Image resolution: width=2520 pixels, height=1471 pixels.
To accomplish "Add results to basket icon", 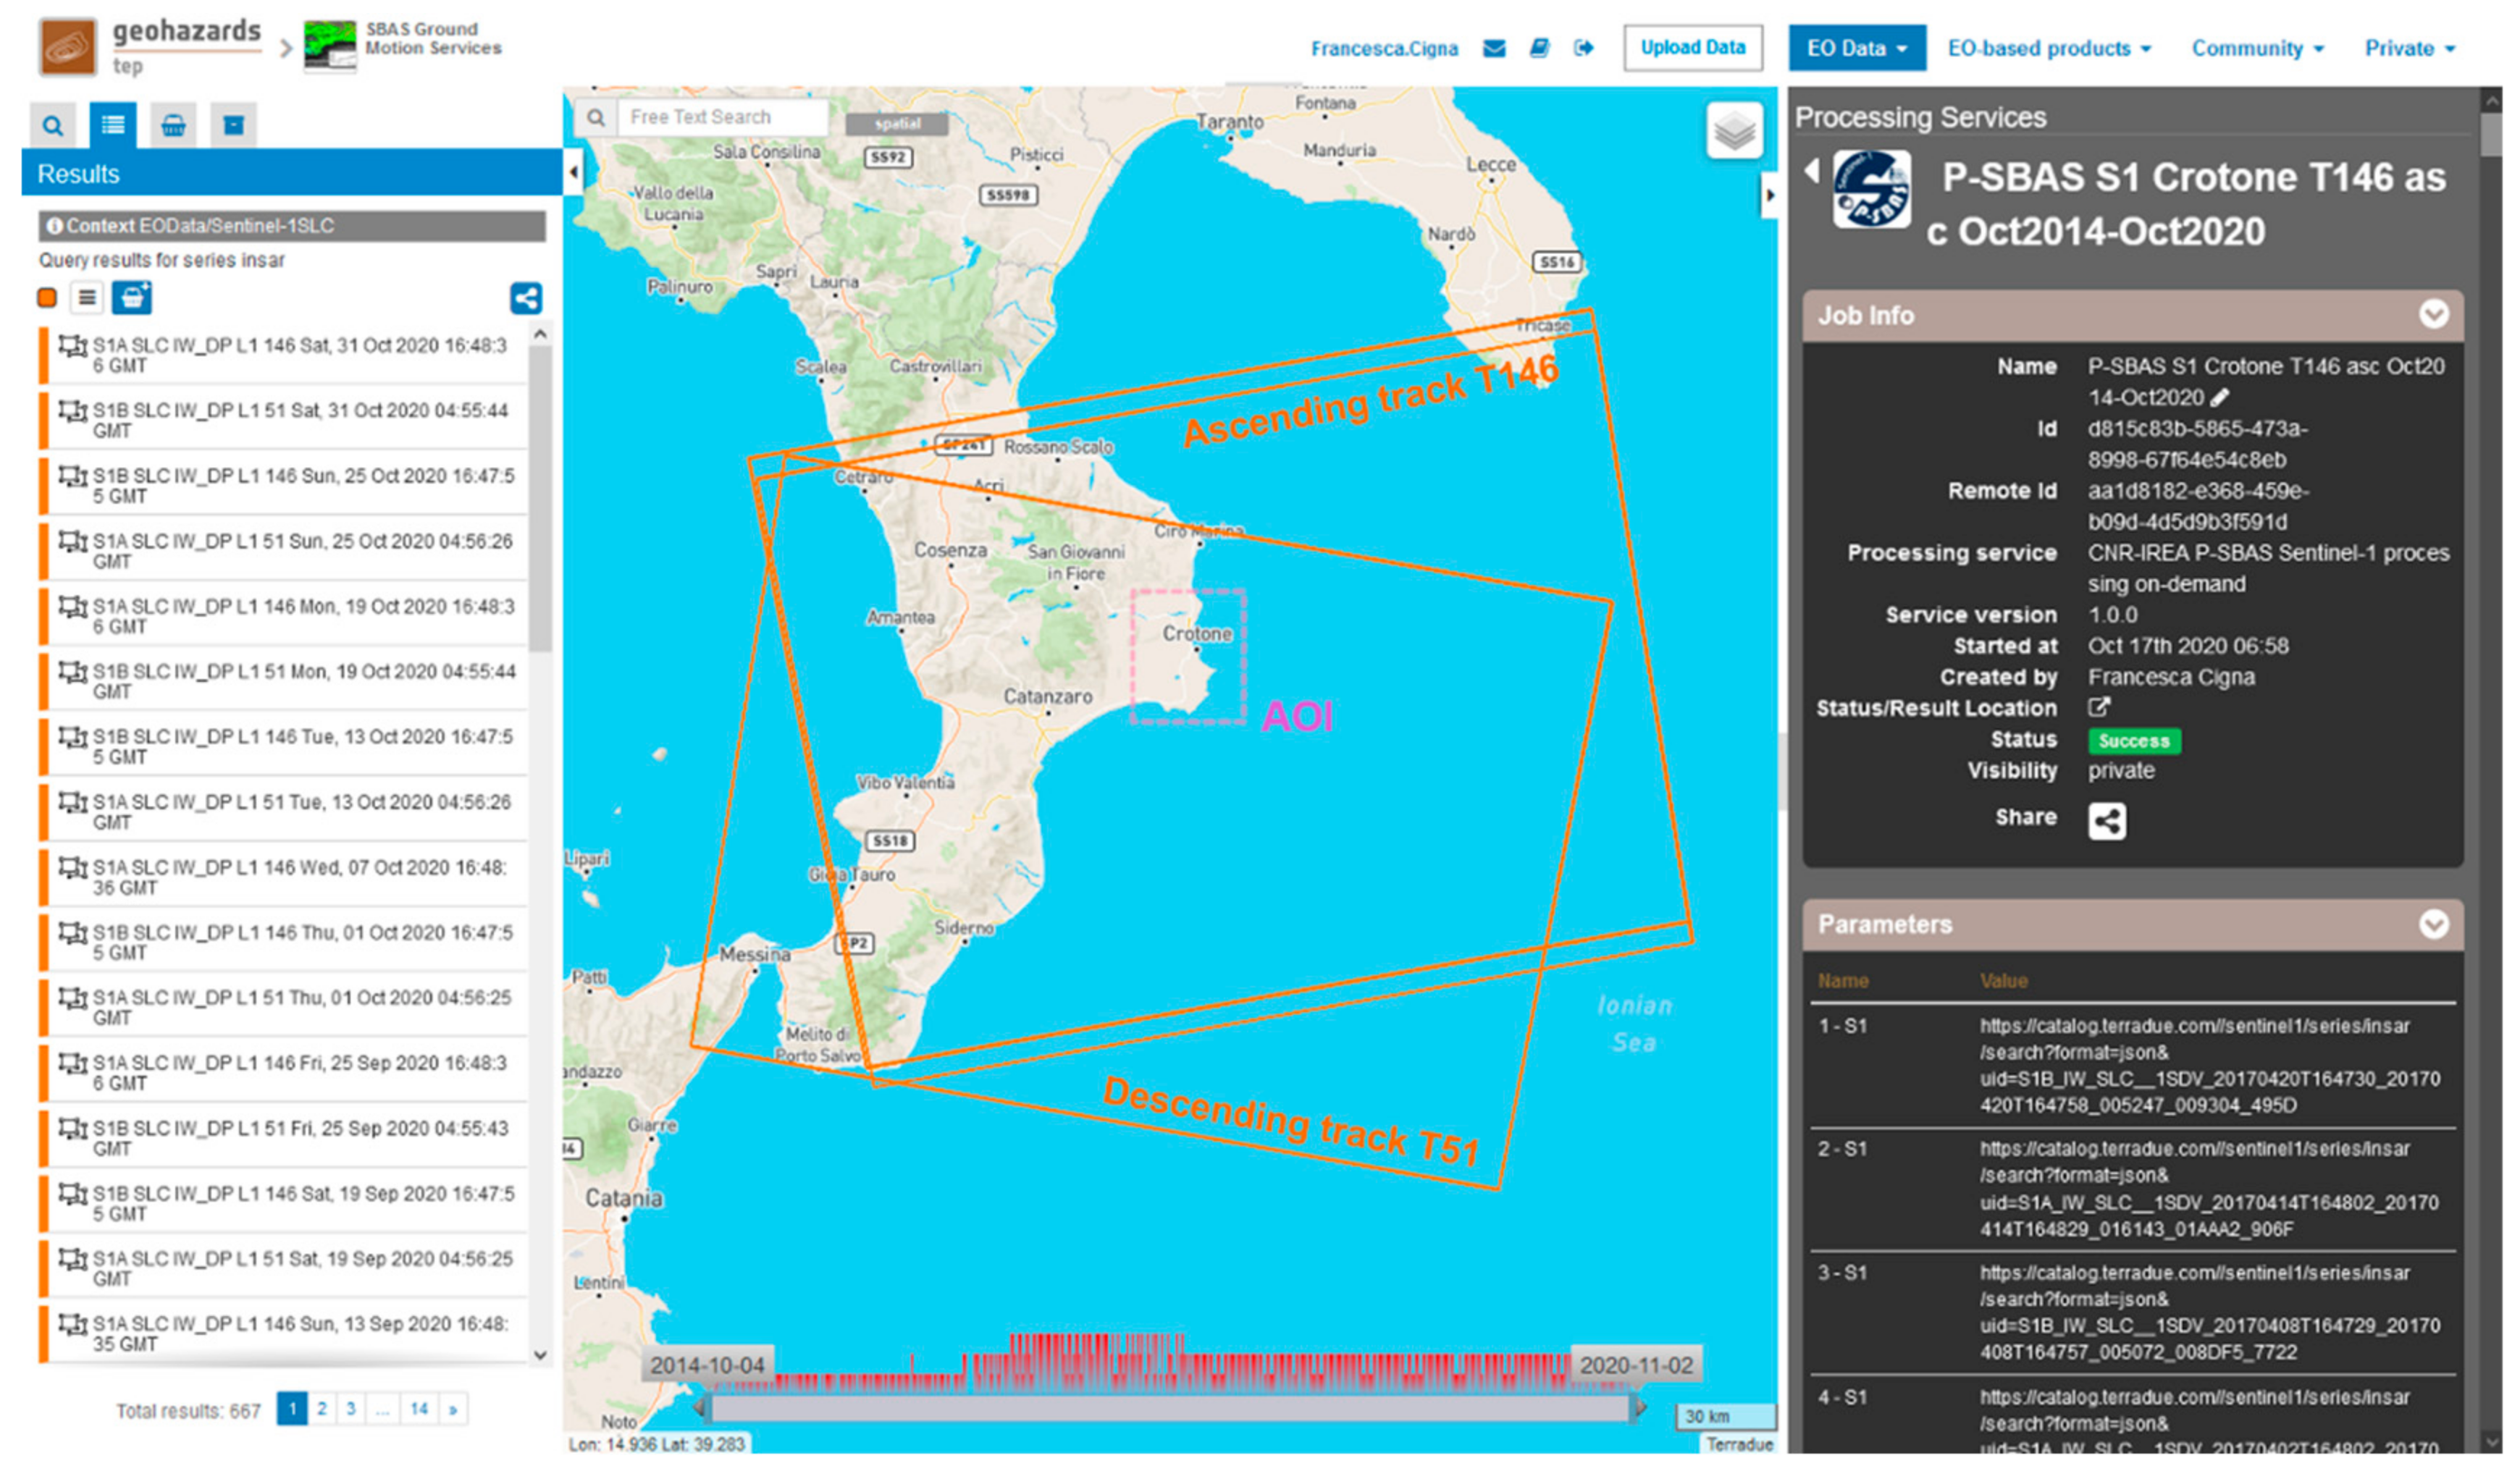I will pos(131,297).
